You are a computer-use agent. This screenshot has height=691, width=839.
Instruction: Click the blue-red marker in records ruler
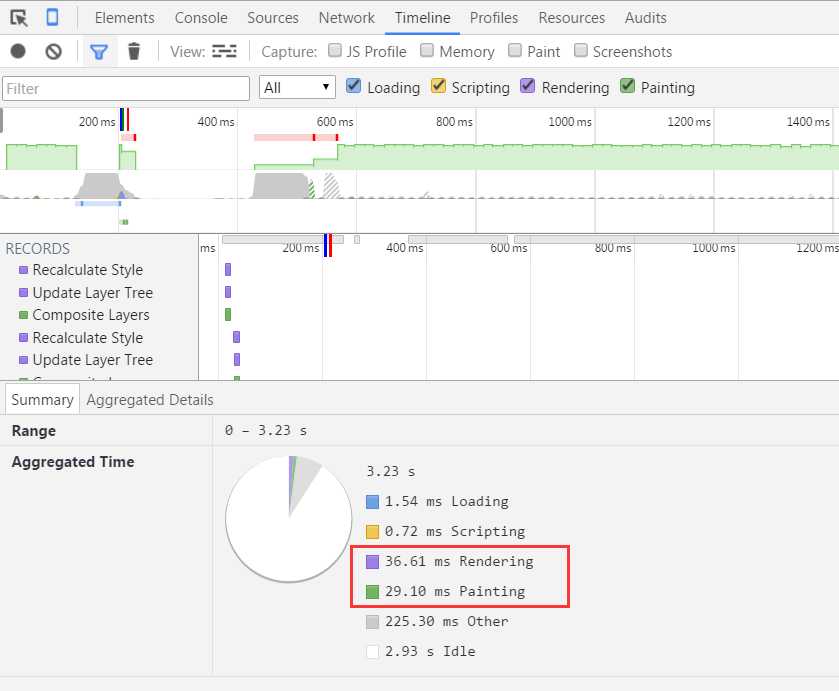[x=328, y=246]
